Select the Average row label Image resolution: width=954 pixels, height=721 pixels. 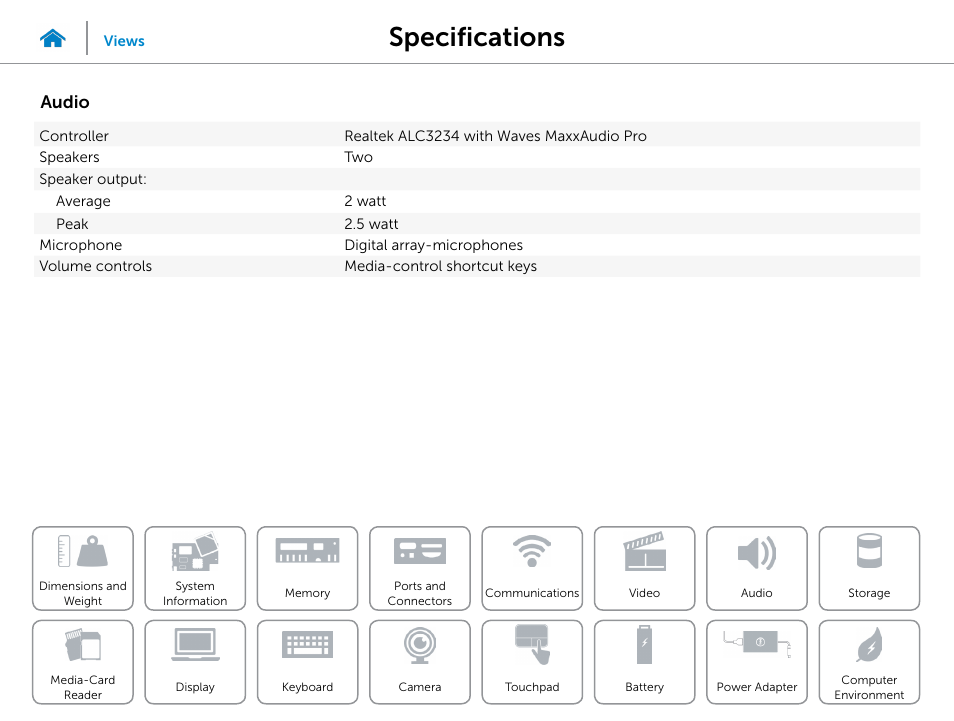pyautogui.click(x=83, y=201)
